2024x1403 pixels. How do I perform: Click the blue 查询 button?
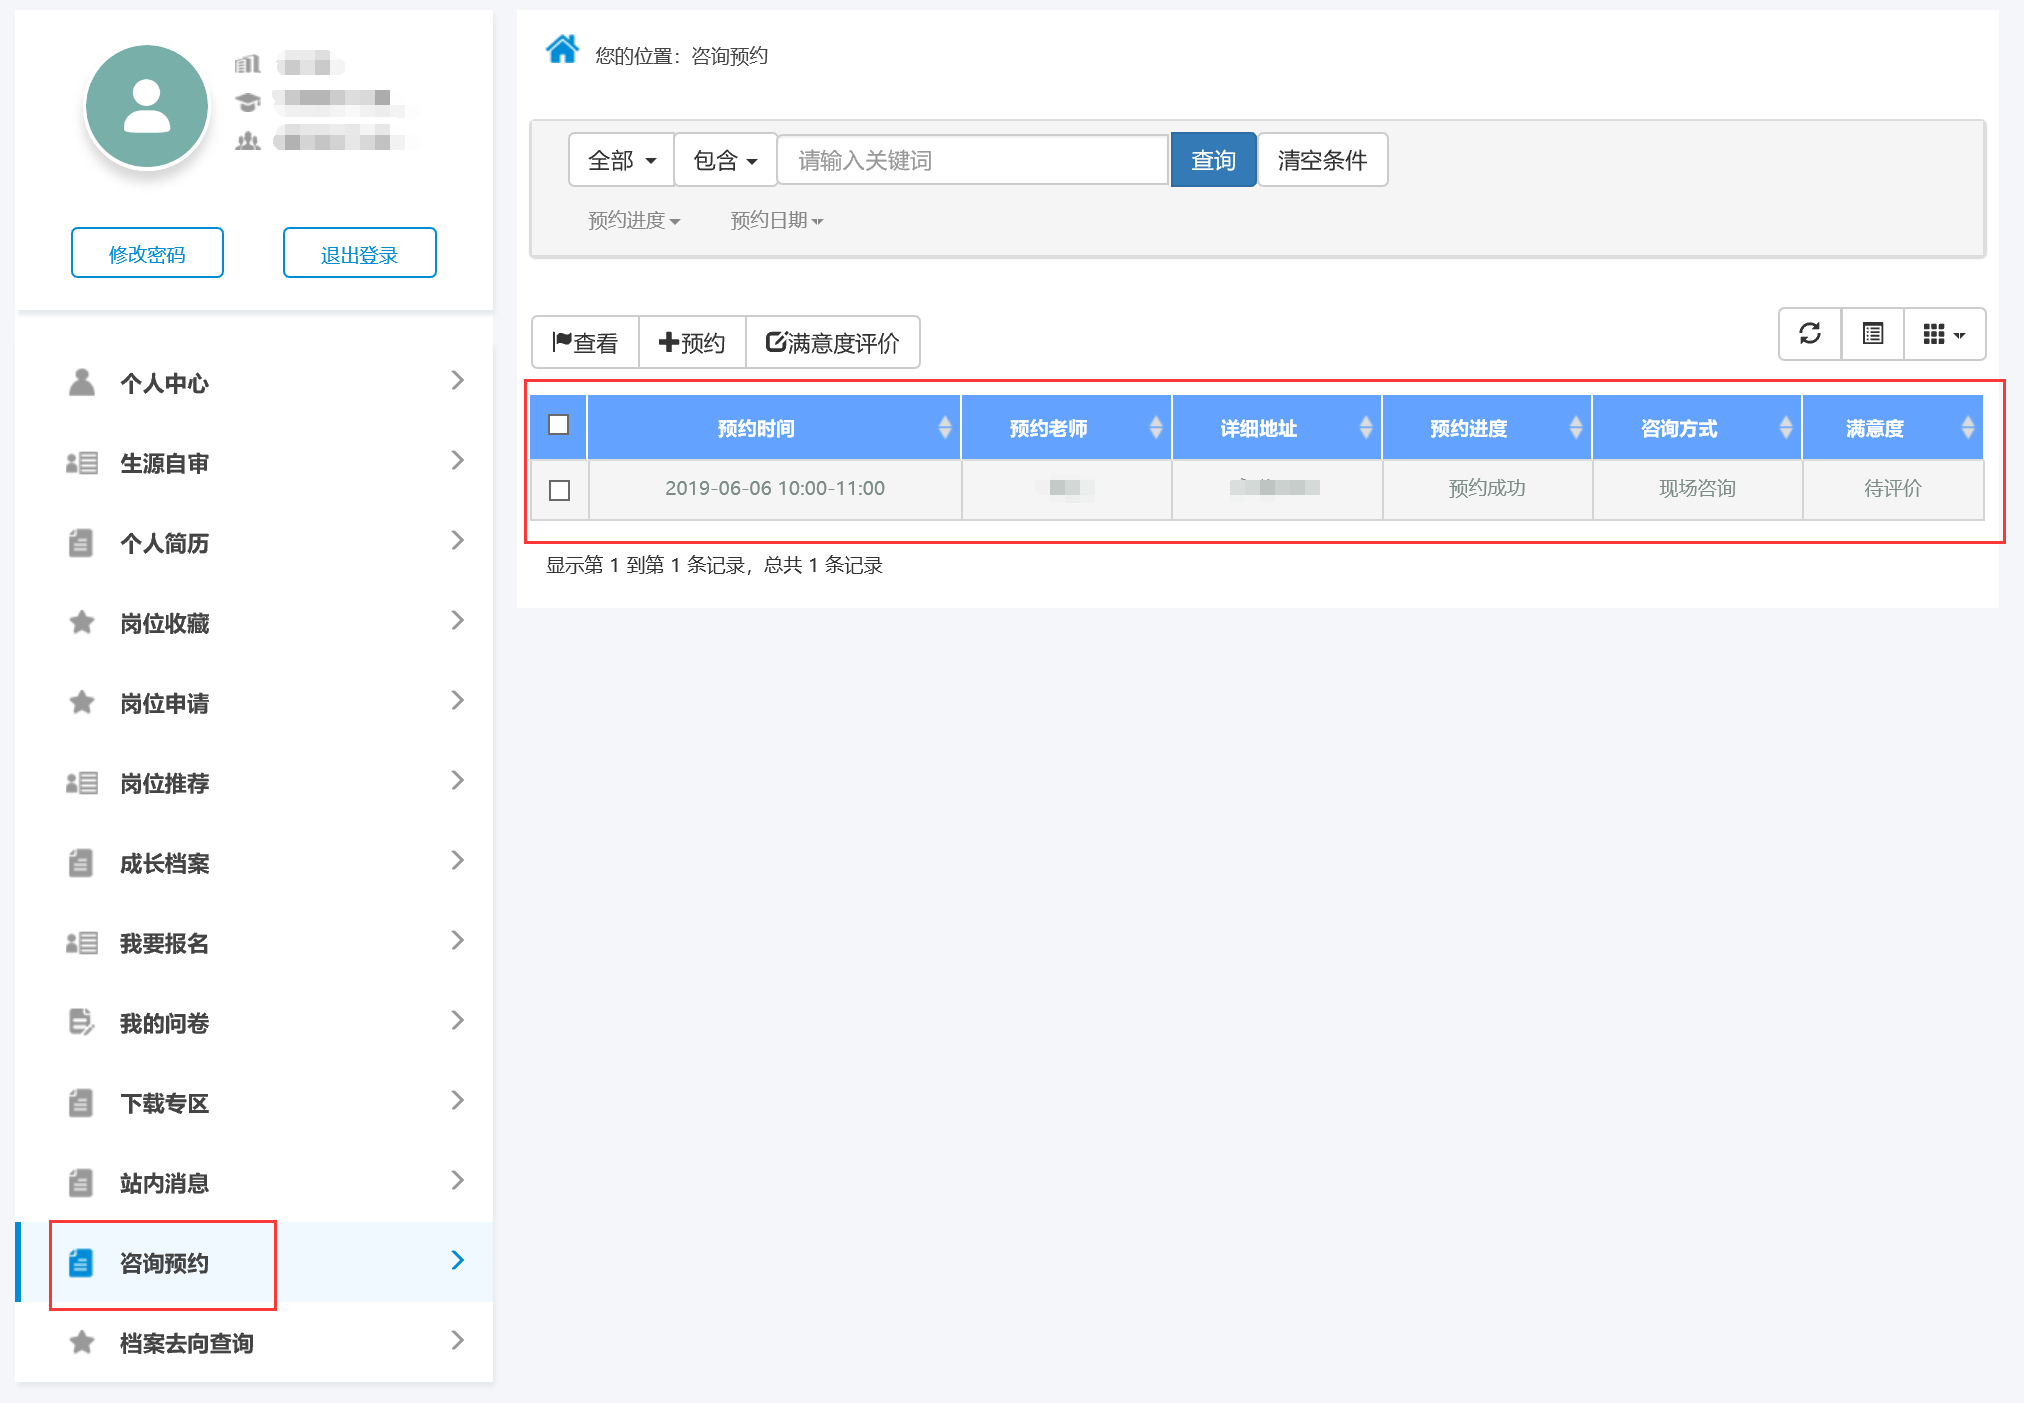(1213, 160)
